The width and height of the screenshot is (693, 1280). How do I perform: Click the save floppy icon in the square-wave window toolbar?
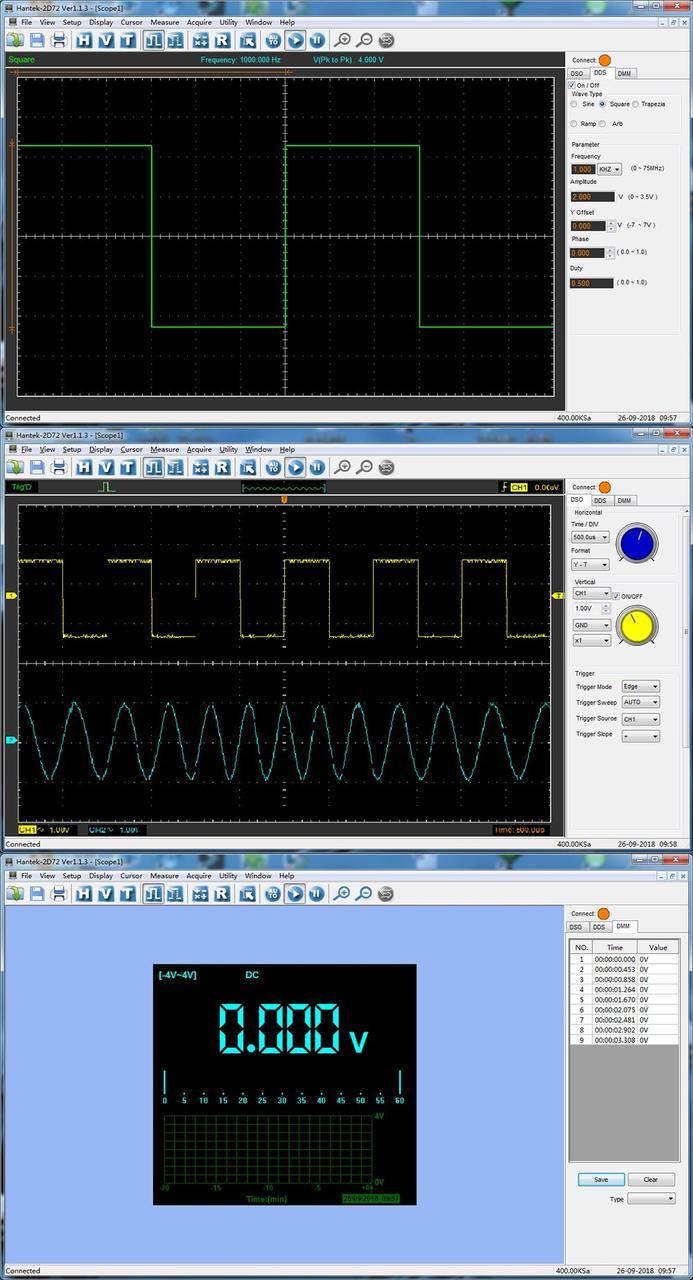[x=37, y=40]
